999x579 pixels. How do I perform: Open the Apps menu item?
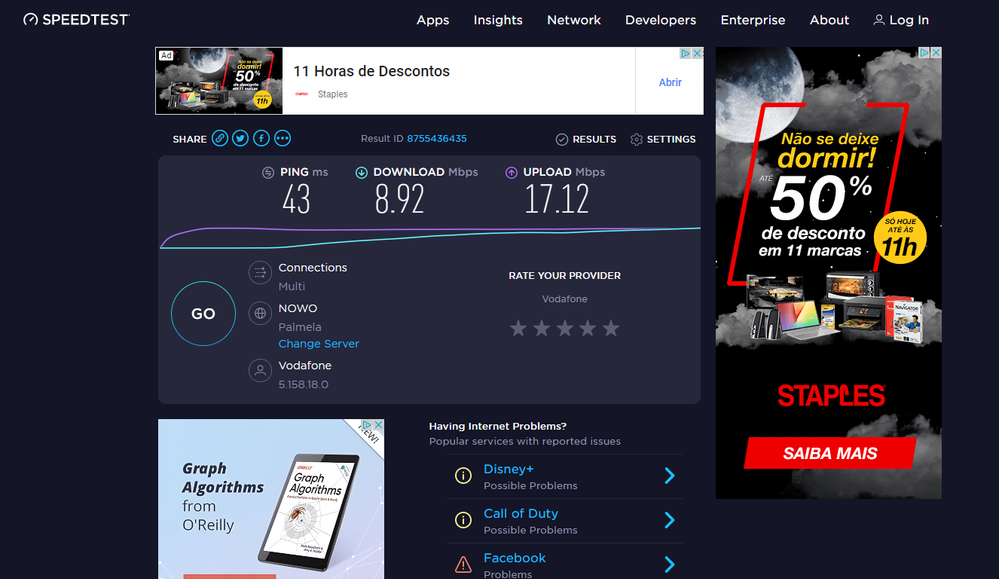[x=433, y=20]
